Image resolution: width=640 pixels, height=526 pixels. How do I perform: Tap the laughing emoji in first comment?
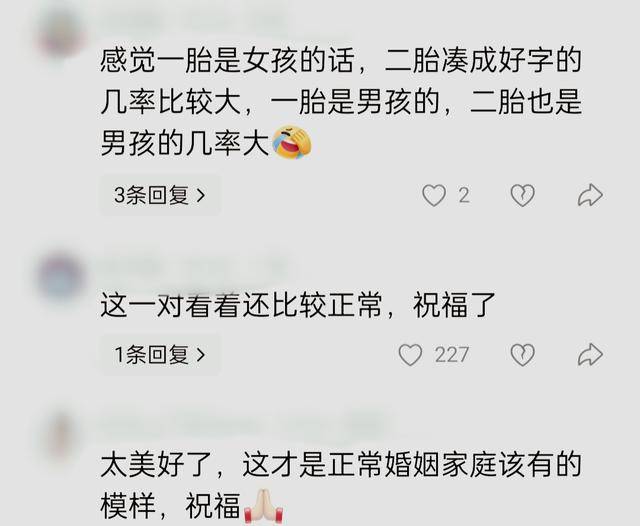[x=292, y=142]
